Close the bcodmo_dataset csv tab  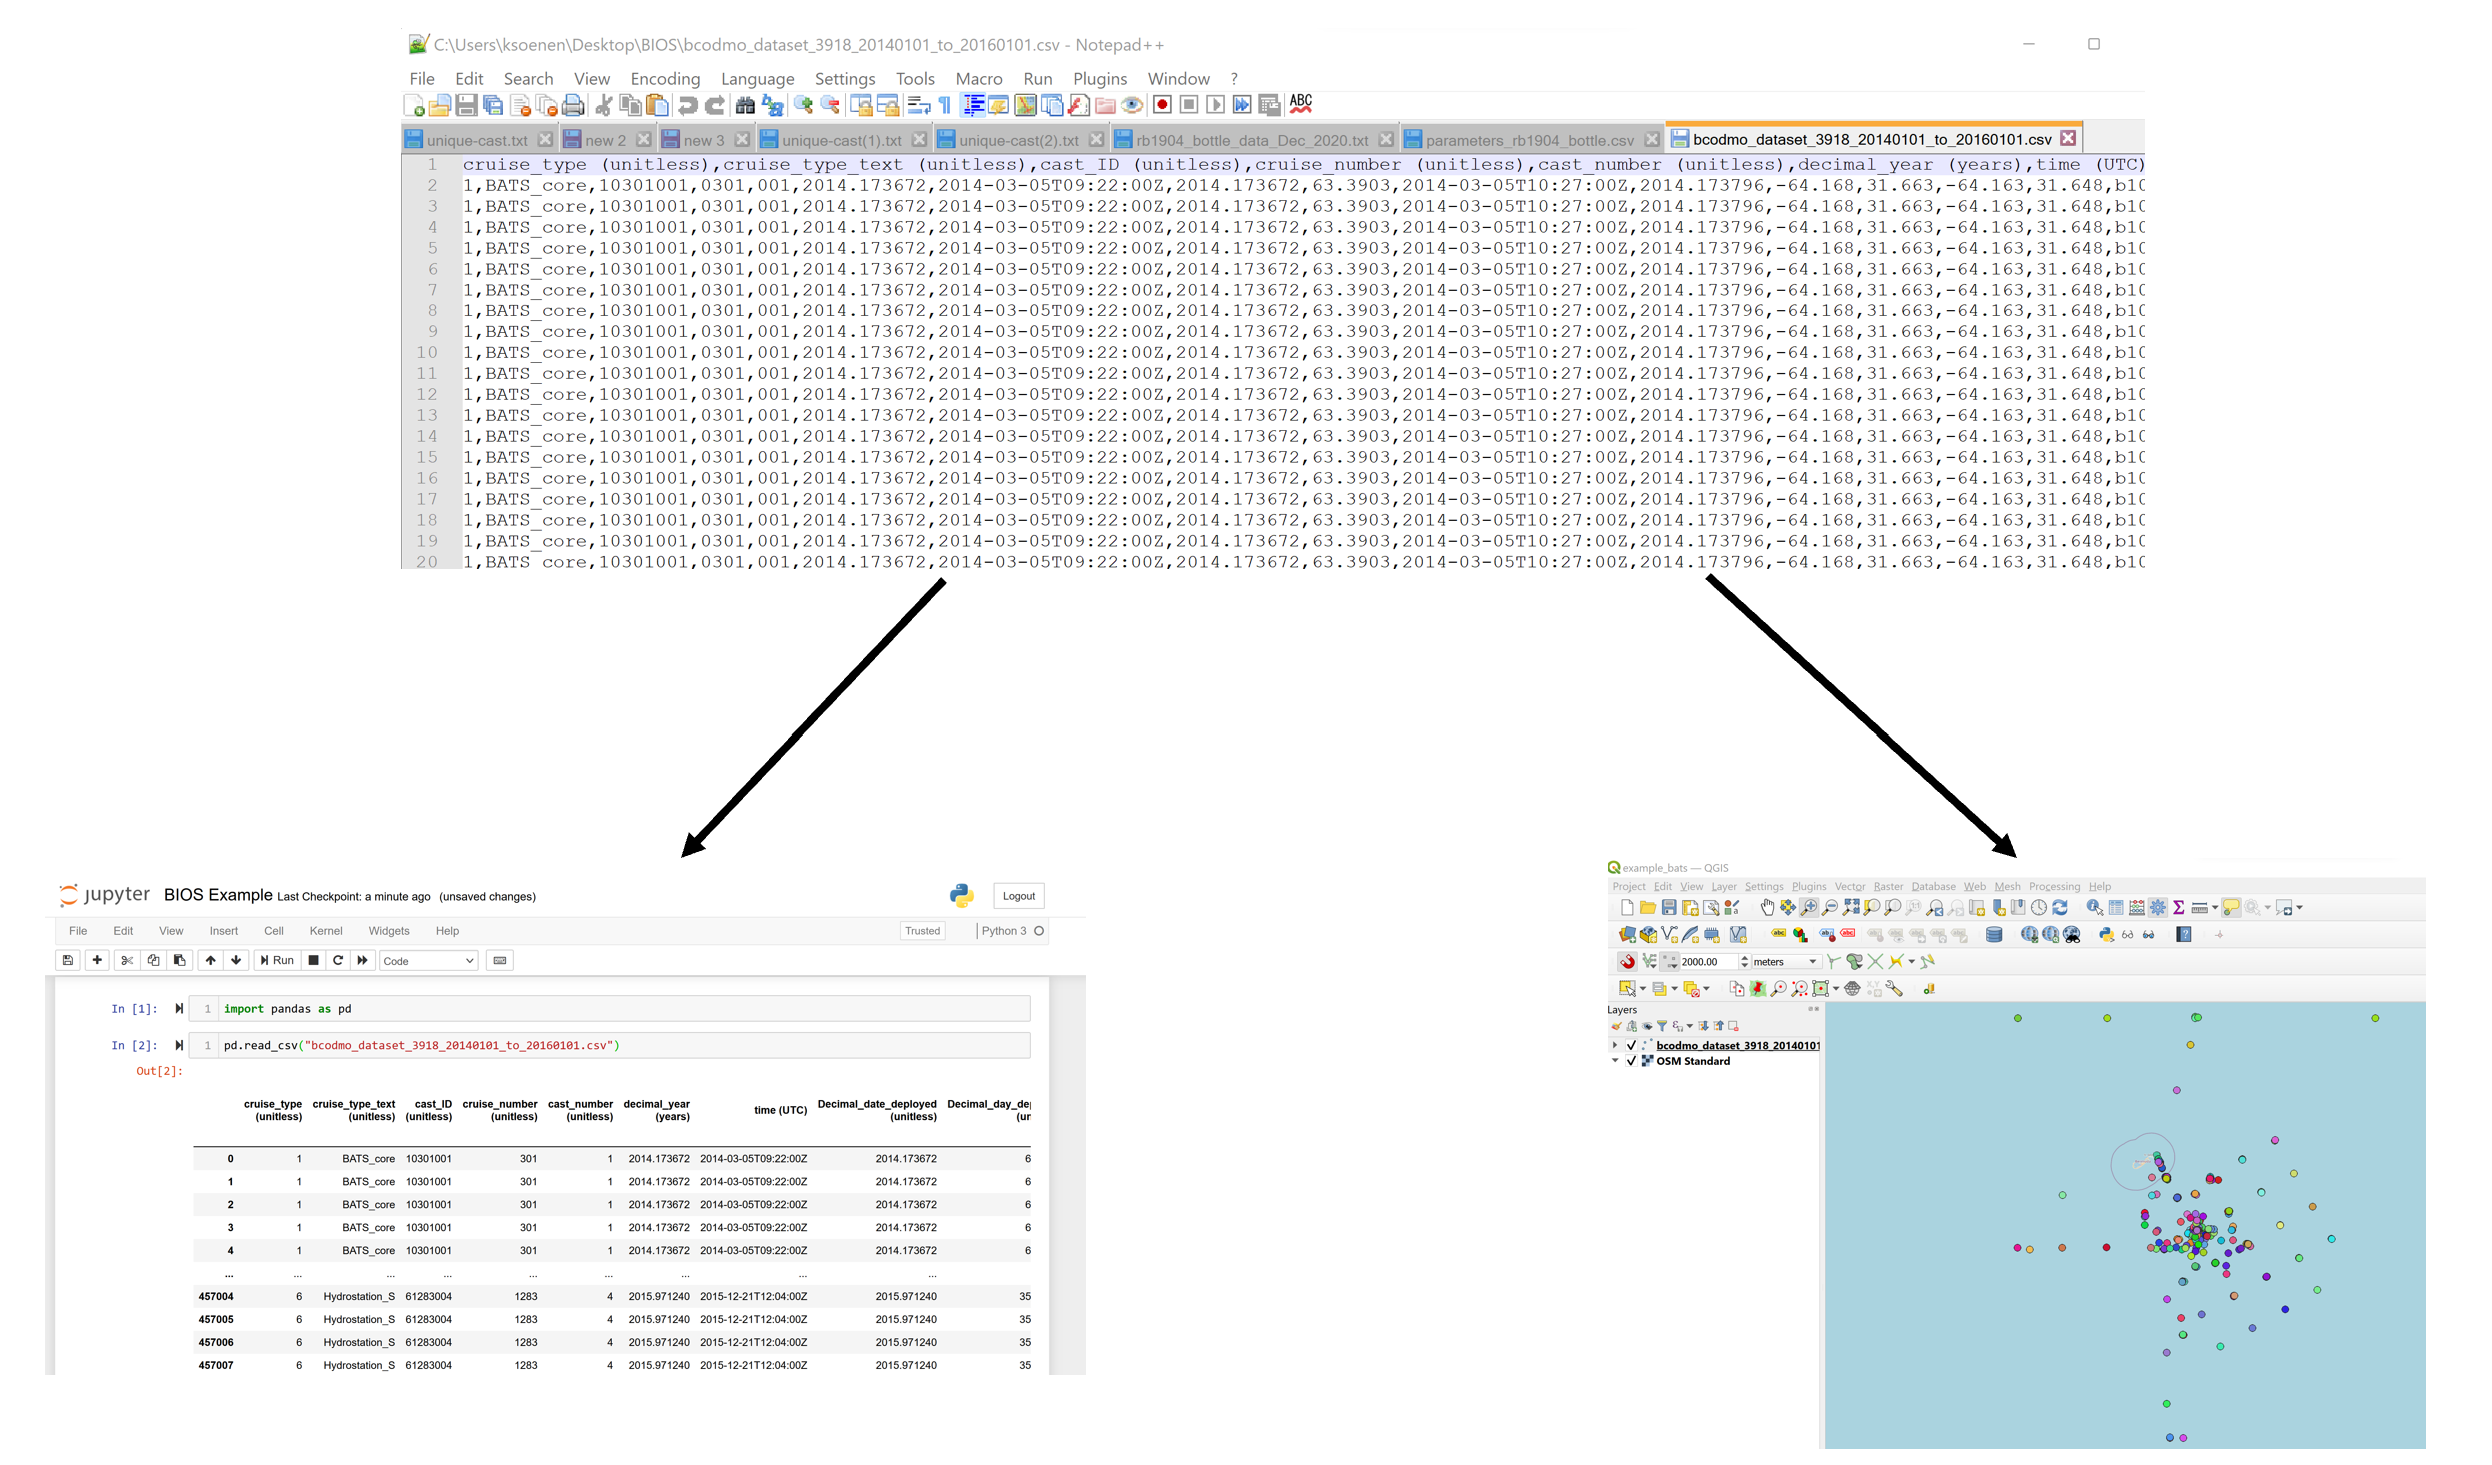pyautogui.click(x=2068, y=138)
